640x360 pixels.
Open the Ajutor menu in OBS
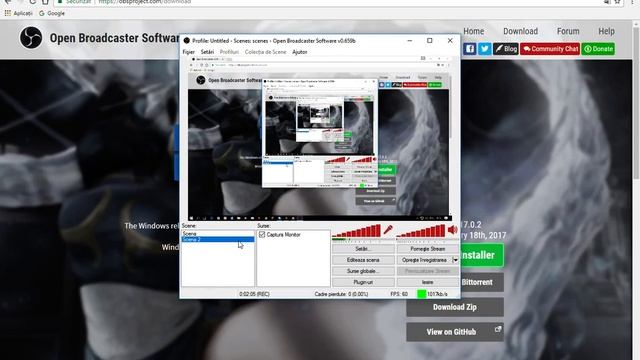coord(300,52)
